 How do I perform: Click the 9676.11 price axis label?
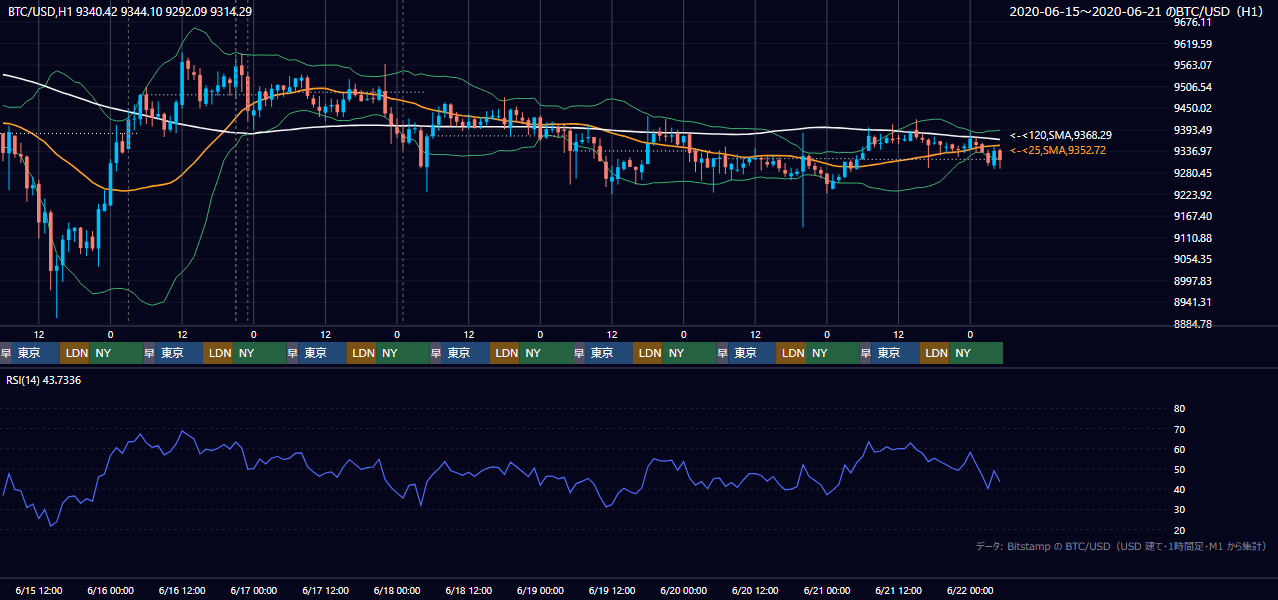pyautogui.click(x=1193, y=22)
